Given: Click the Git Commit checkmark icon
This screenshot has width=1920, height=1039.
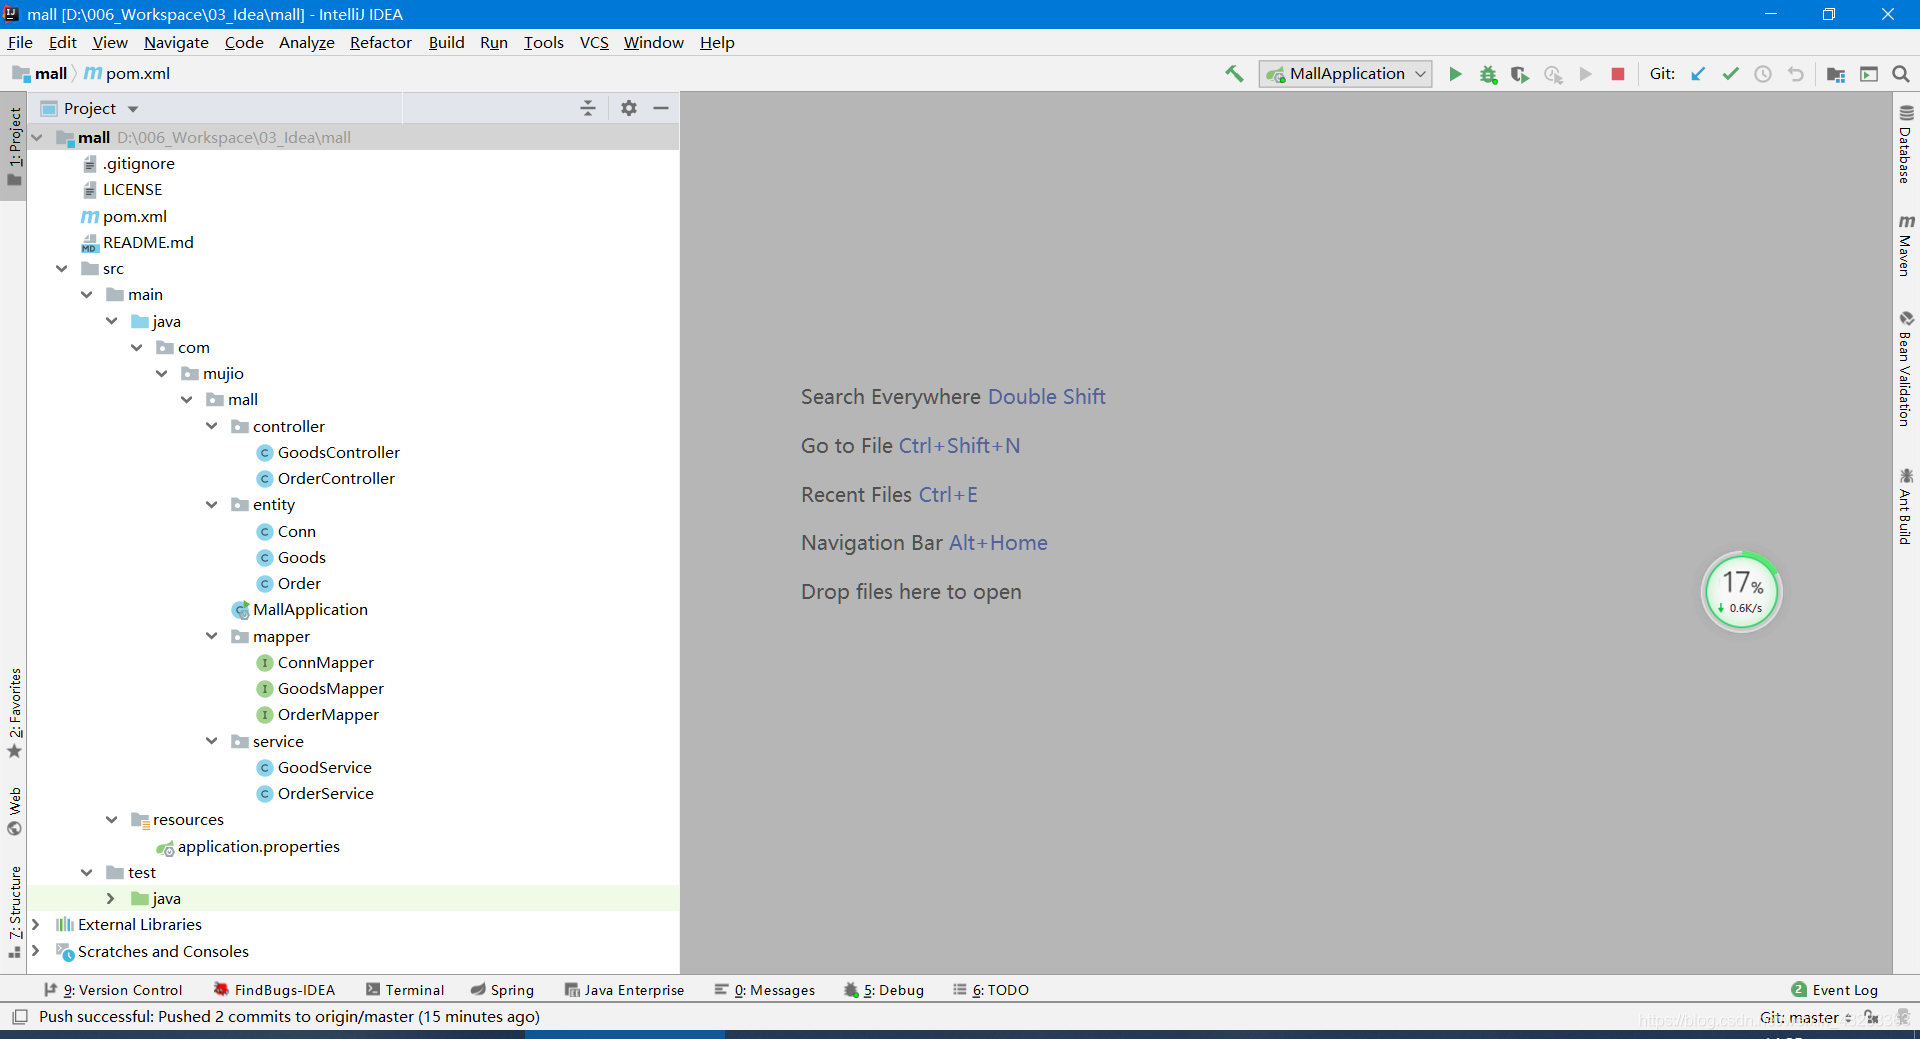Looking at the screenshot, I should pyautogui.click(x=1730, y=74).
